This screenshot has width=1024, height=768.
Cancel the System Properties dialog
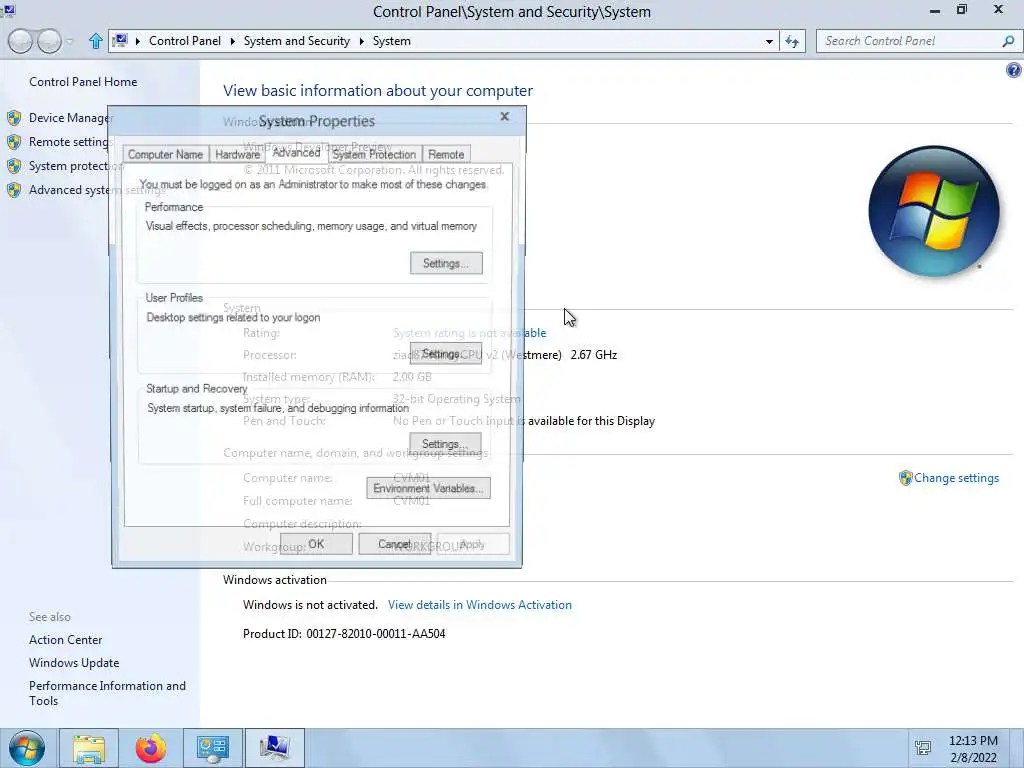coord(394,544)
